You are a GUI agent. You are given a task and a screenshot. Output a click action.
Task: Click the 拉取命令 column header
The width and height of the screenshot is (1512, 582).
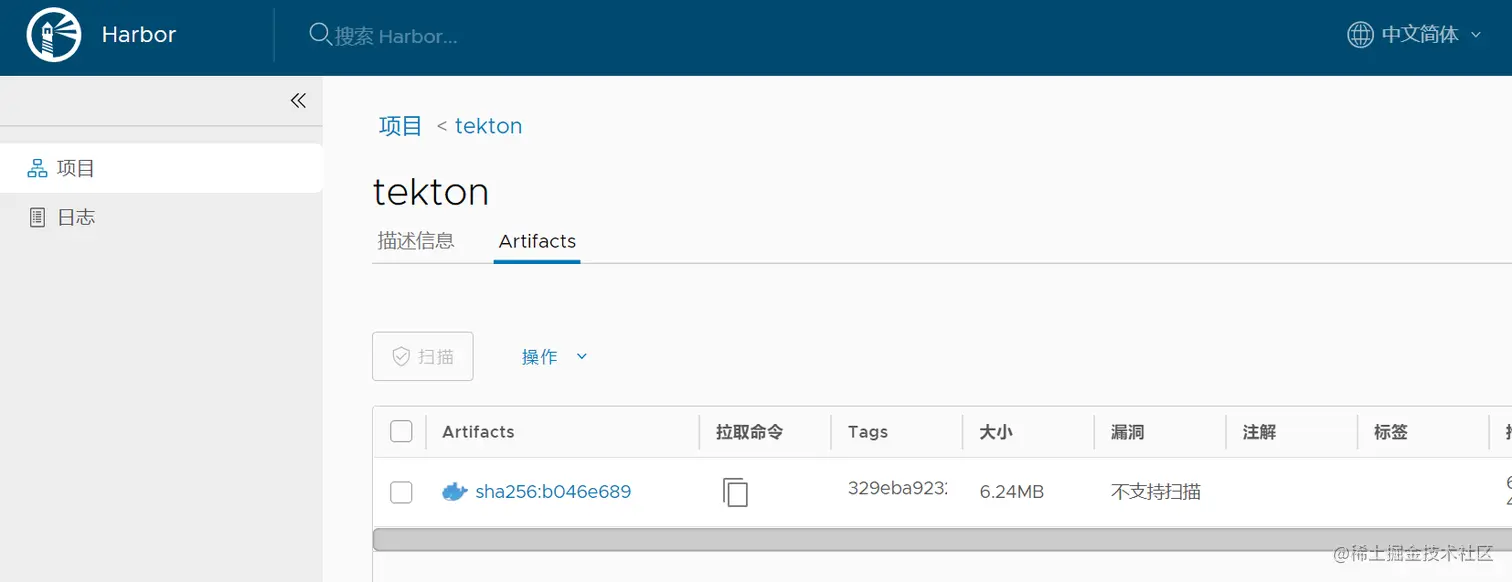(749, 432)
